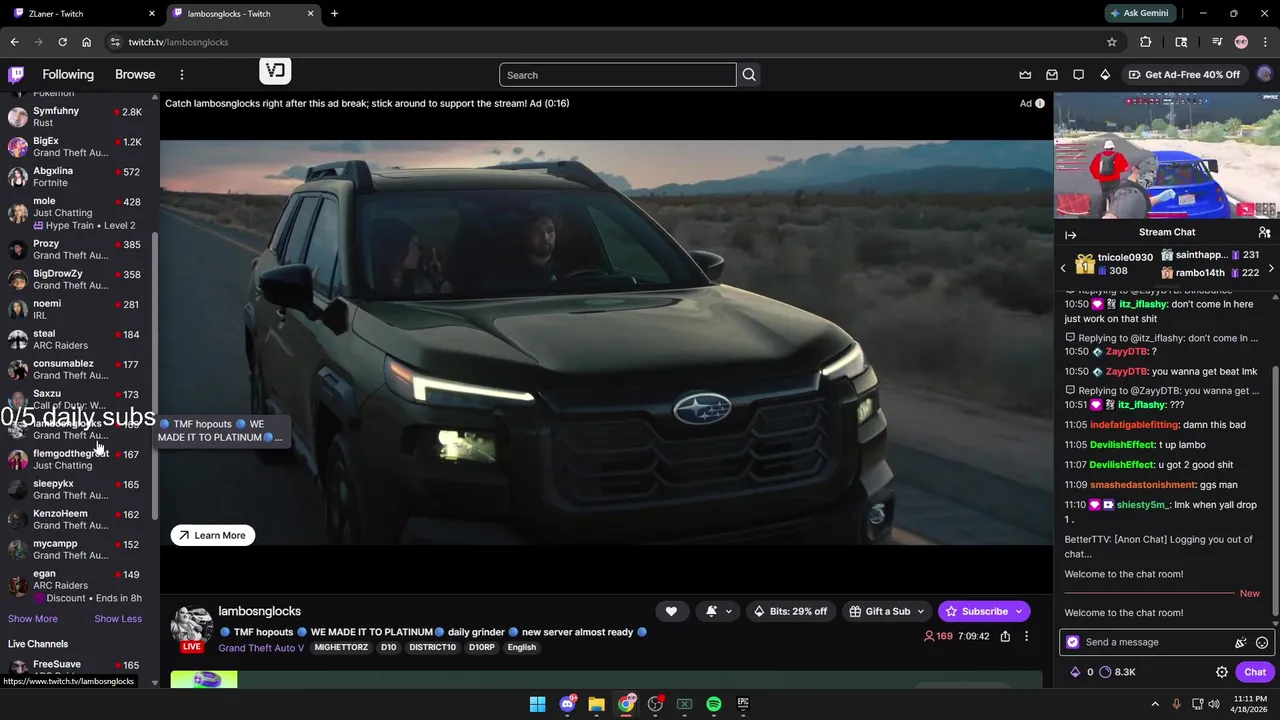Click Show More in followed channels

click(x=33, y=619)
